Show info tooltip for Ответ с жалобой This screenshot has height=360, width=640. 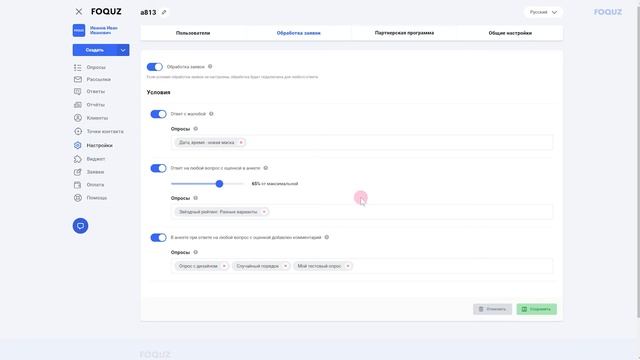(x=211, y=114)
